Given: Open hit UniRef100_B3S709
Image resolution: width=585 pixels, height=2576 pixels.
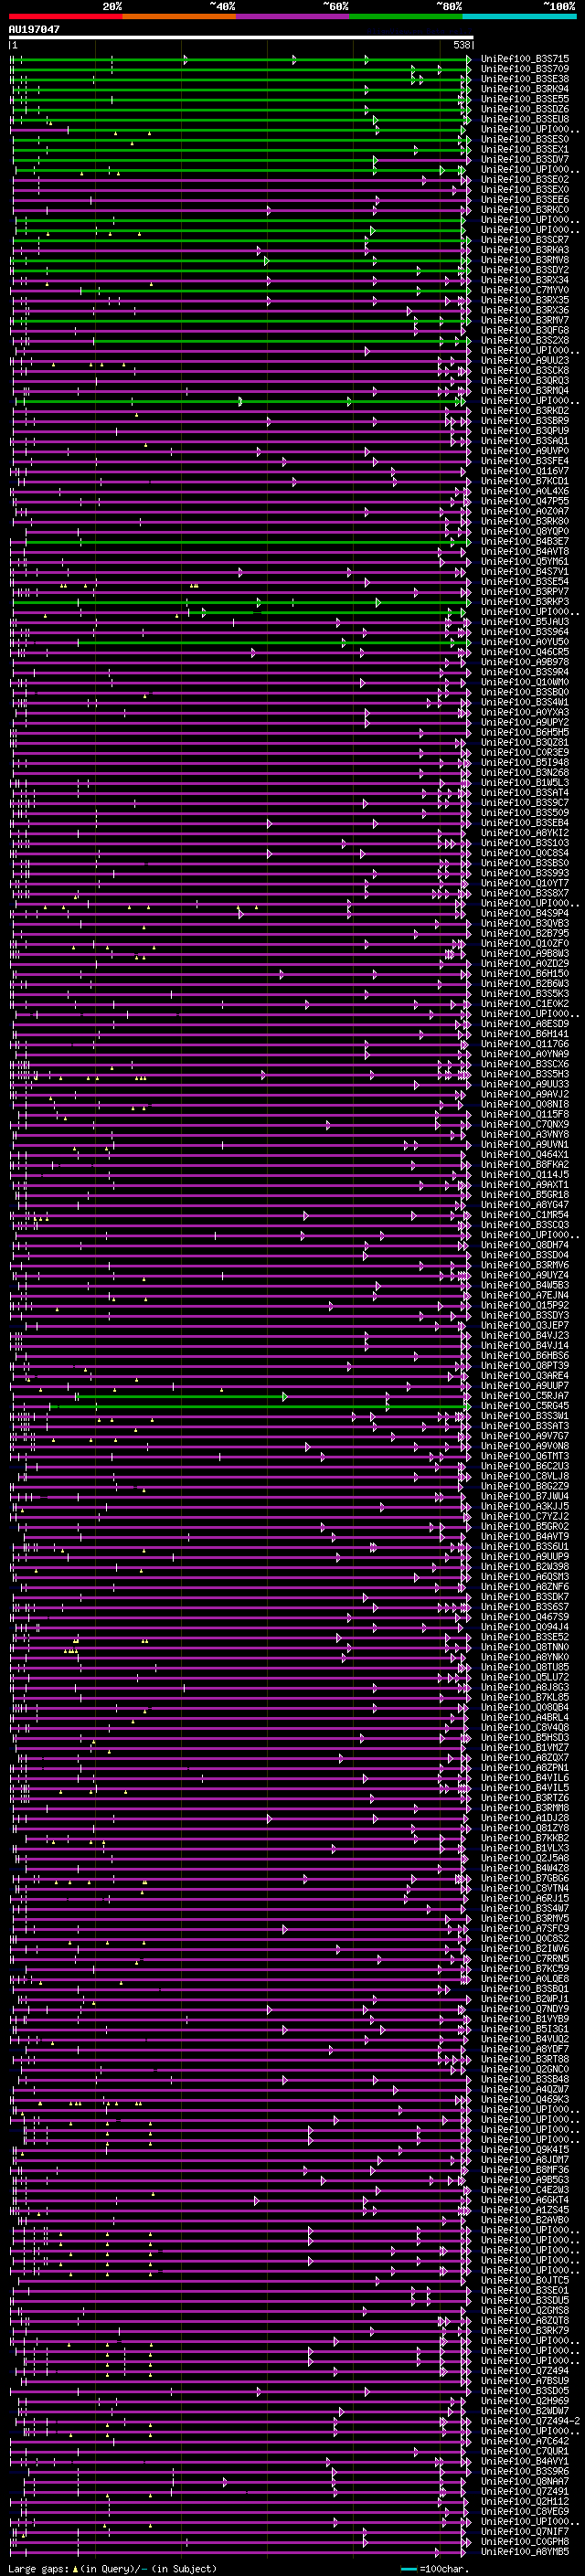Looking at the screenshot, I should (525, 69).
